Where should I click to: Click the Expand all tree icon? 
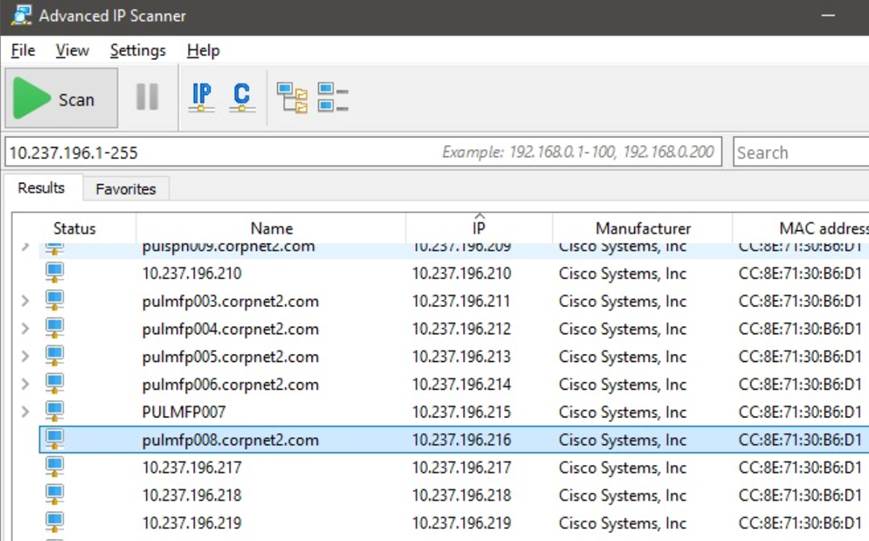(x=292, y=98)
